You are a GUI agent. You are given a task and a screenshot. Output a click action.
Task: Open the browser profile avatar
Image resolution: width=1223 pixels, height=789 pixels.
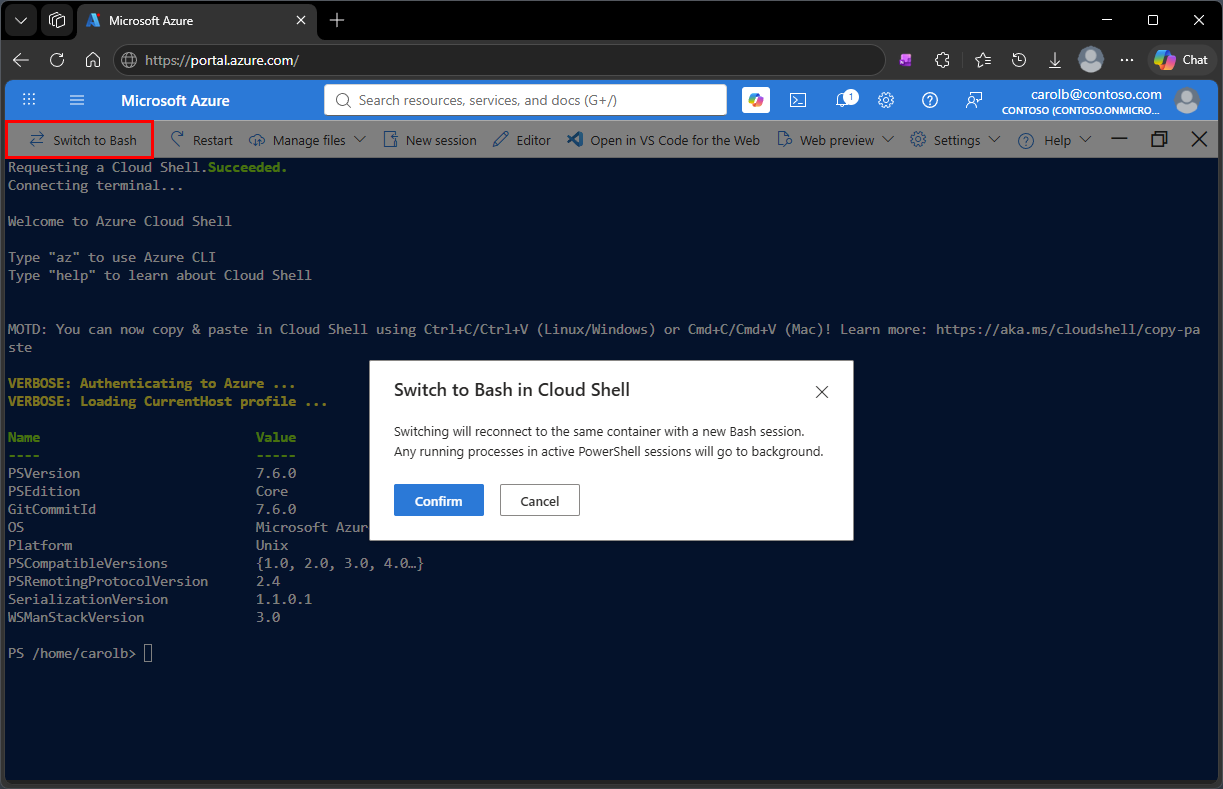(x=1091, y=59)
